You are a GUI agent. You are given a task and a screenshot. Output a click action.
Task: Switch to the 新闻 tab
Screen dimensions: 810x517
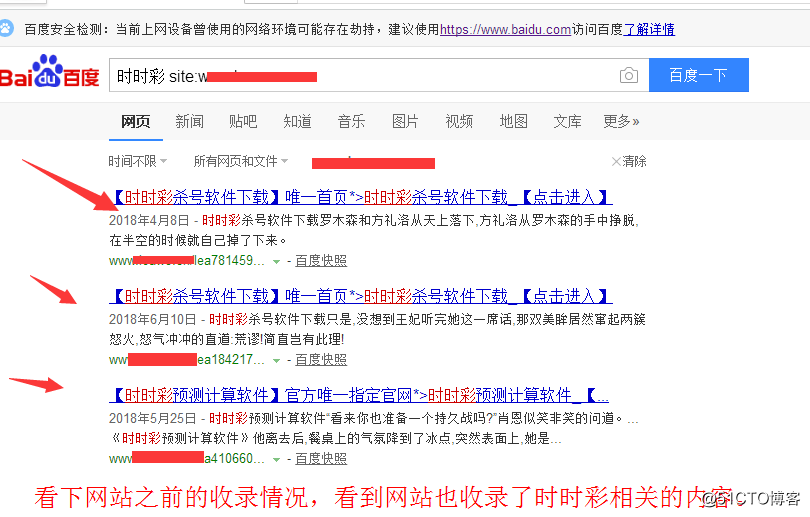190,121
